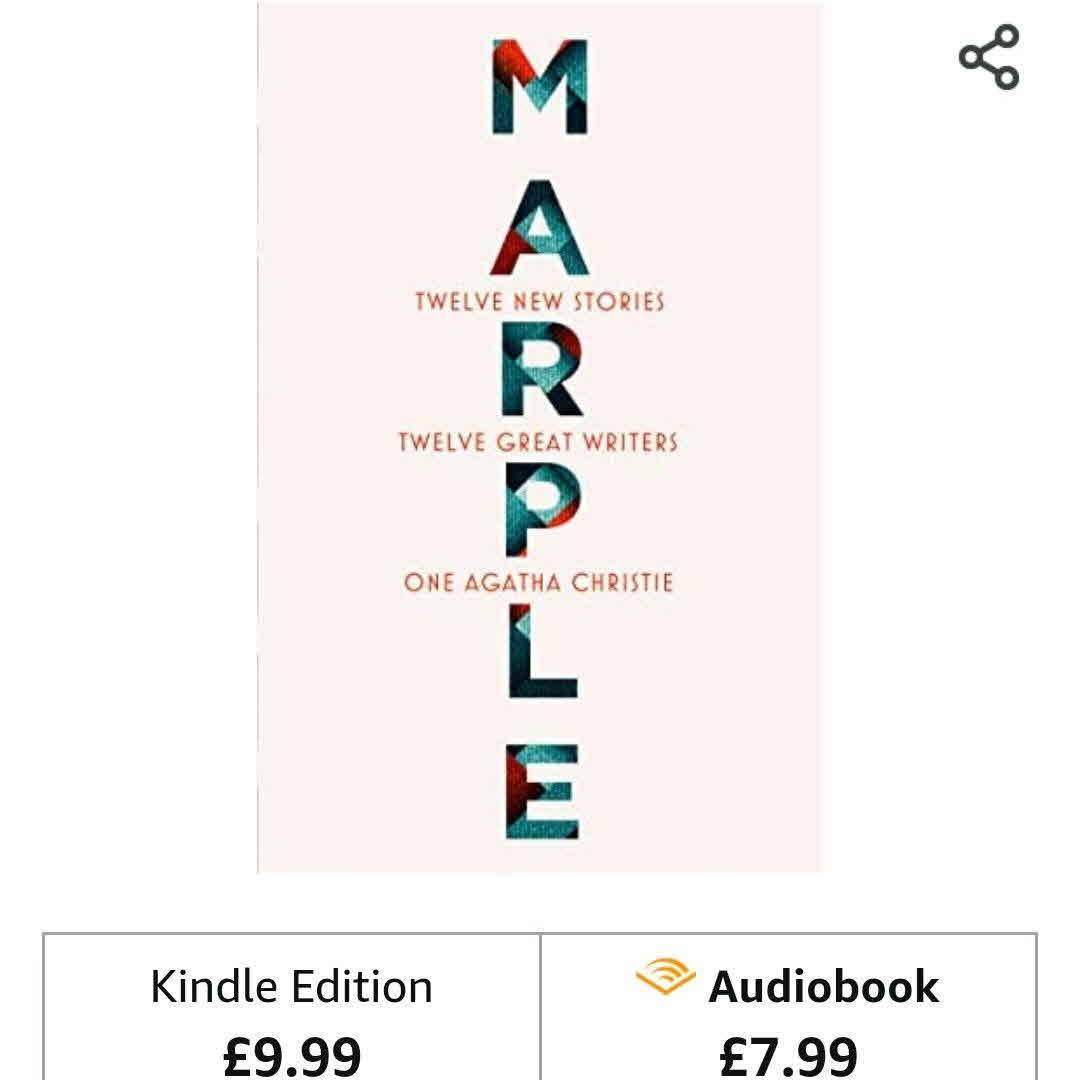Tap the word 'TWELVE' above letter R
Viewport: 1080px width, 1080px height.
click(x=459, y=302)
